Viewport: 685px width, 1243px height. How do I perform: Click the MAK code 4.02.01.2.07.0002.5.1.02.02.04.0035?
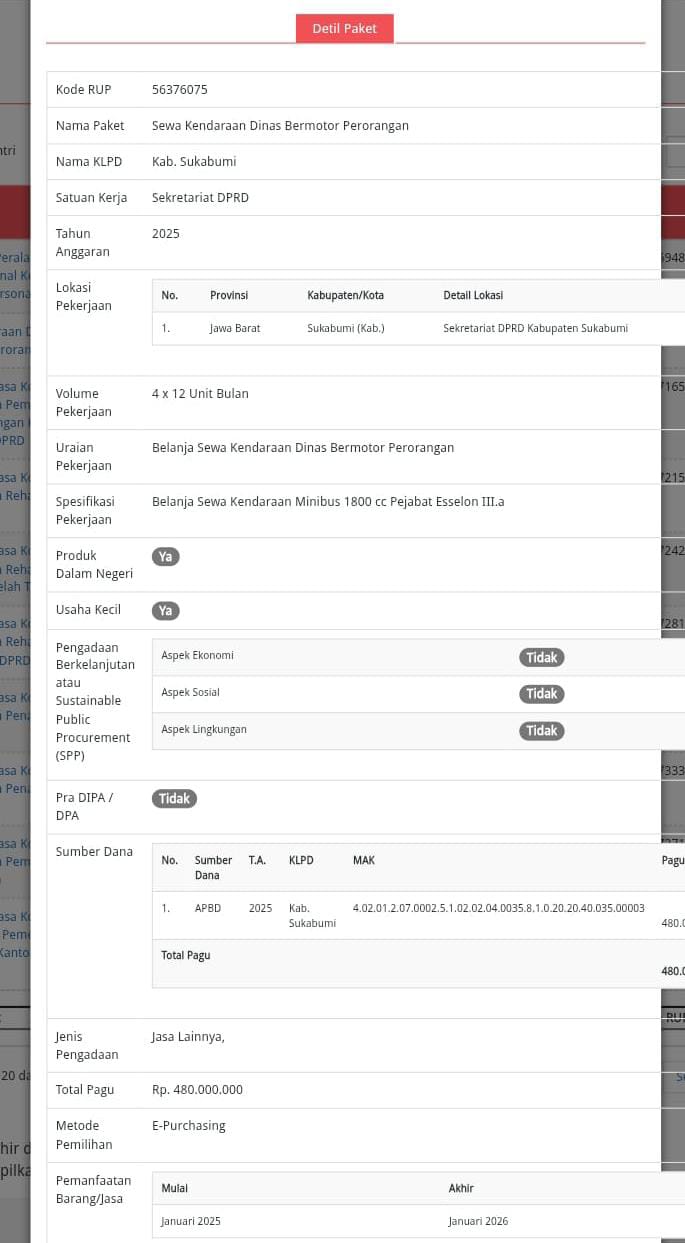[499, 908]
